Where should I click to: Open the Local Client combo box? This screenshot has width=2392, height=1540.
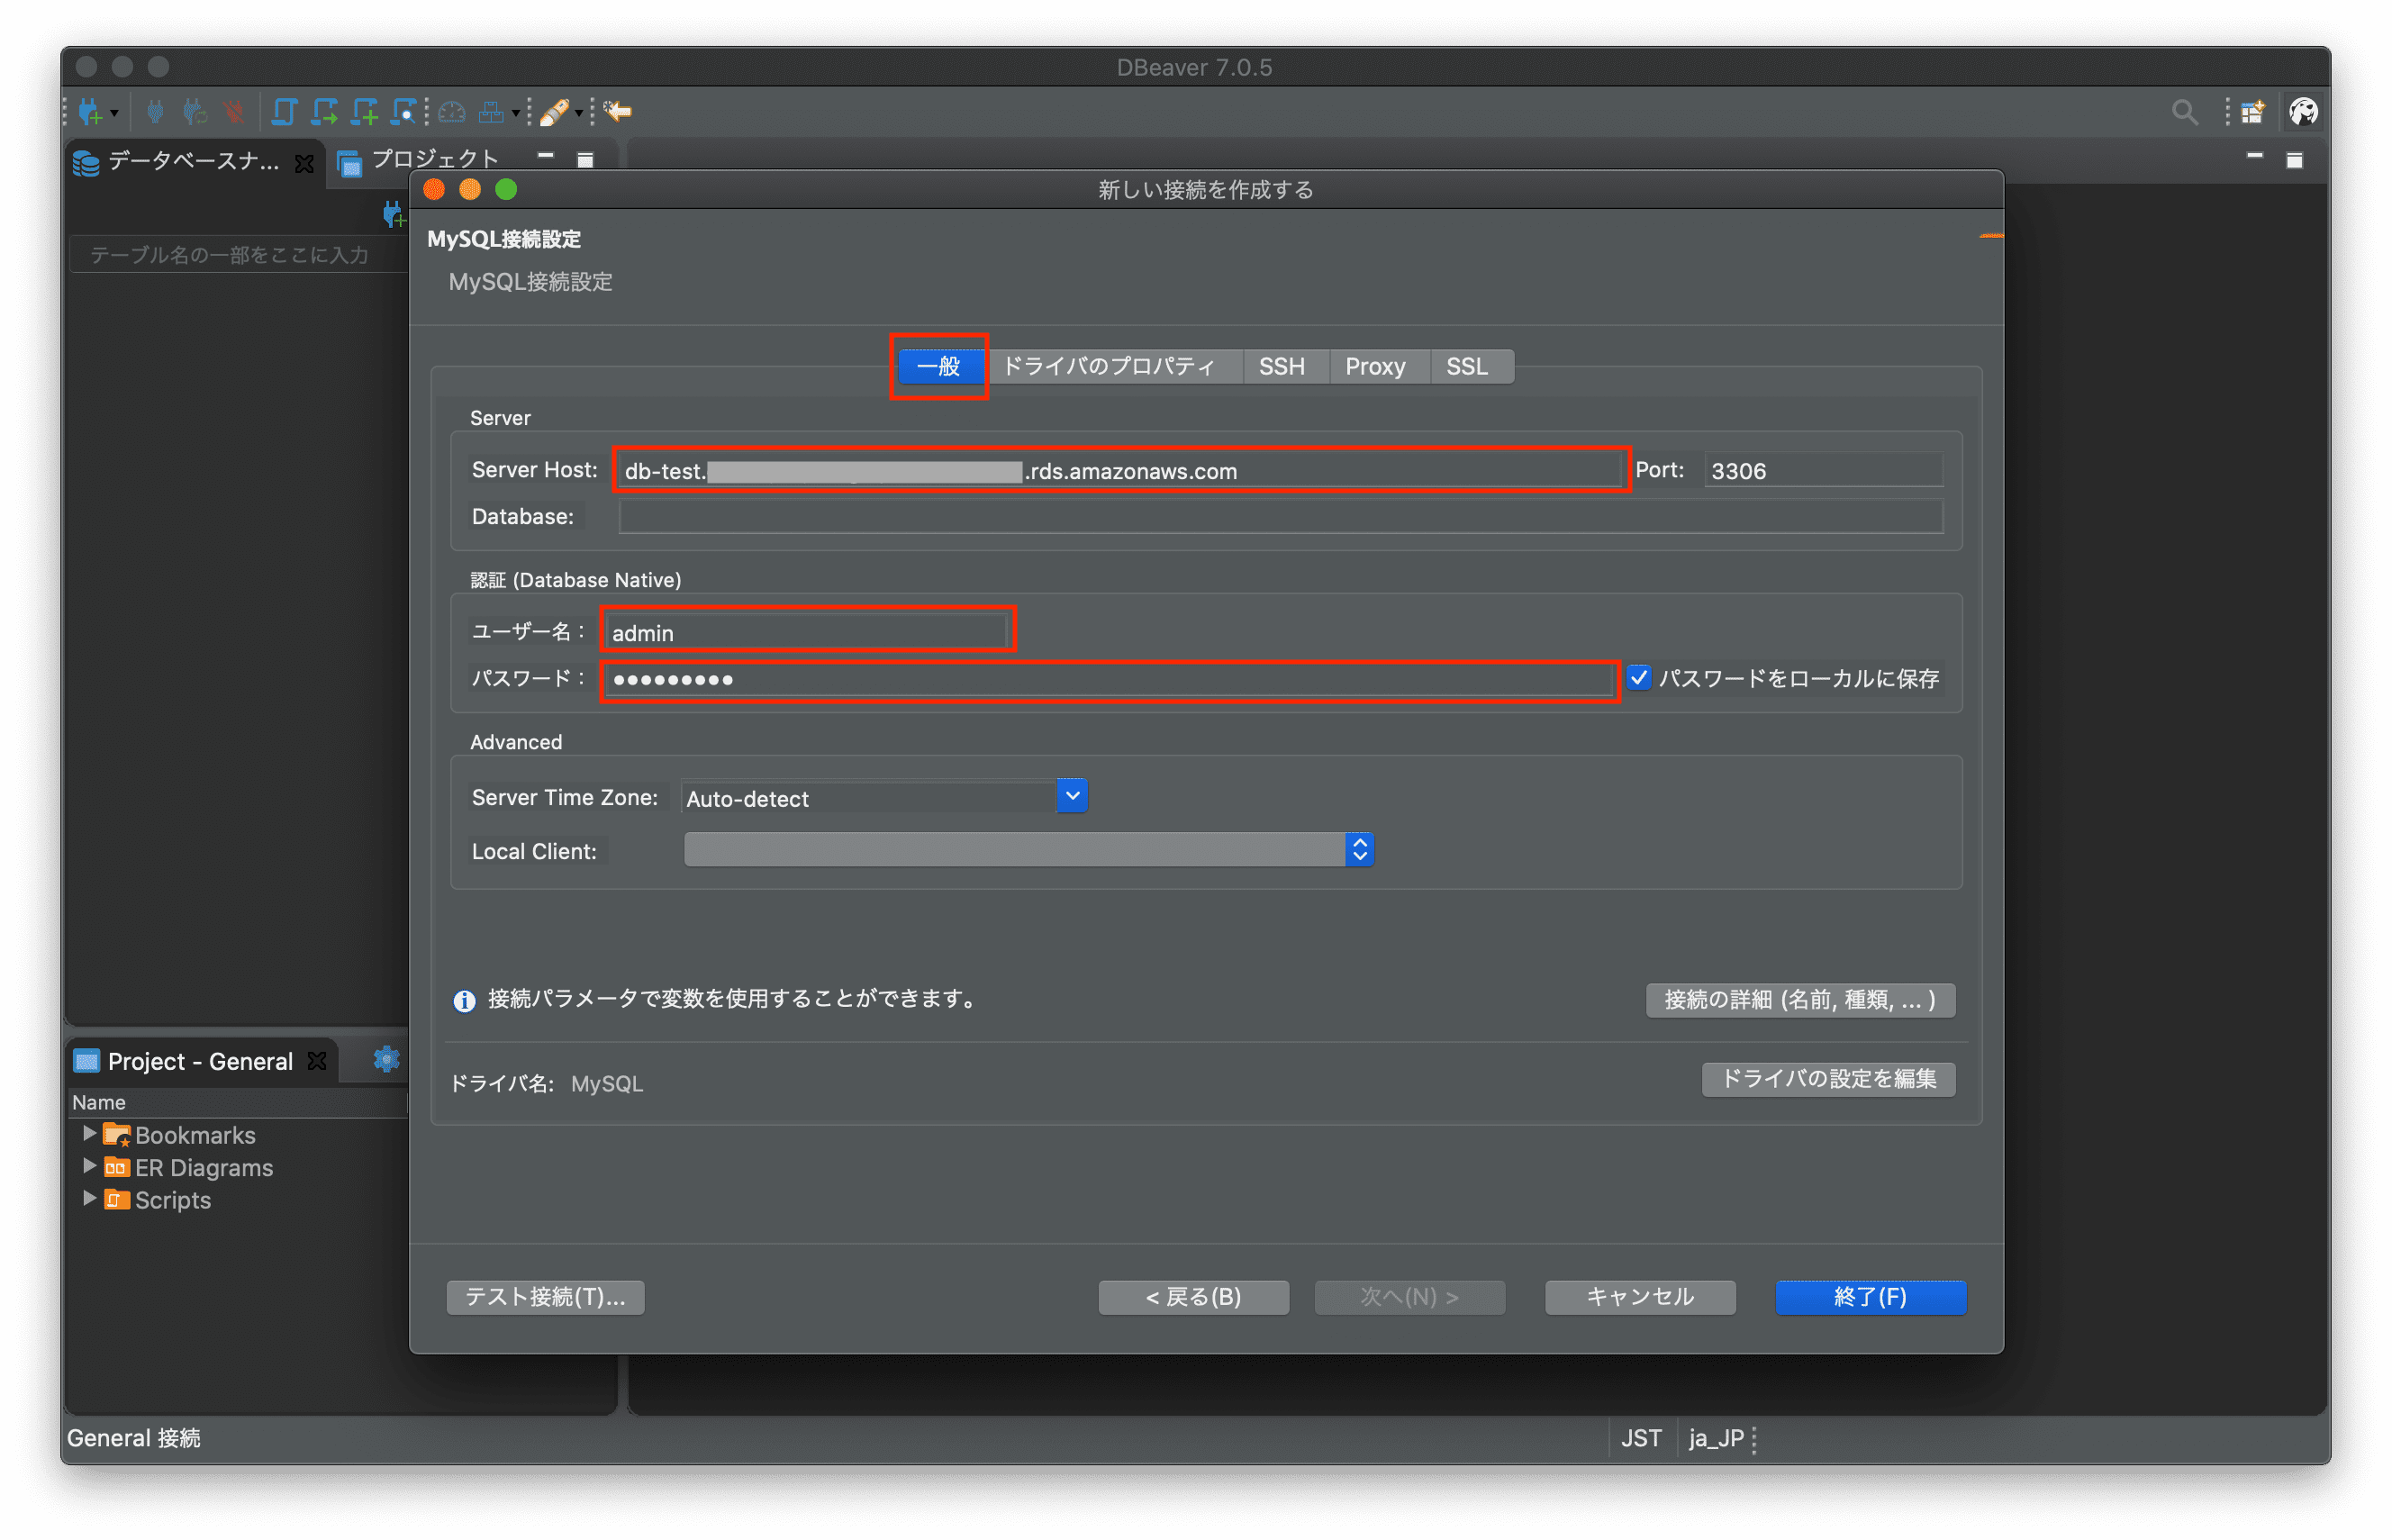coord(1359,850)
